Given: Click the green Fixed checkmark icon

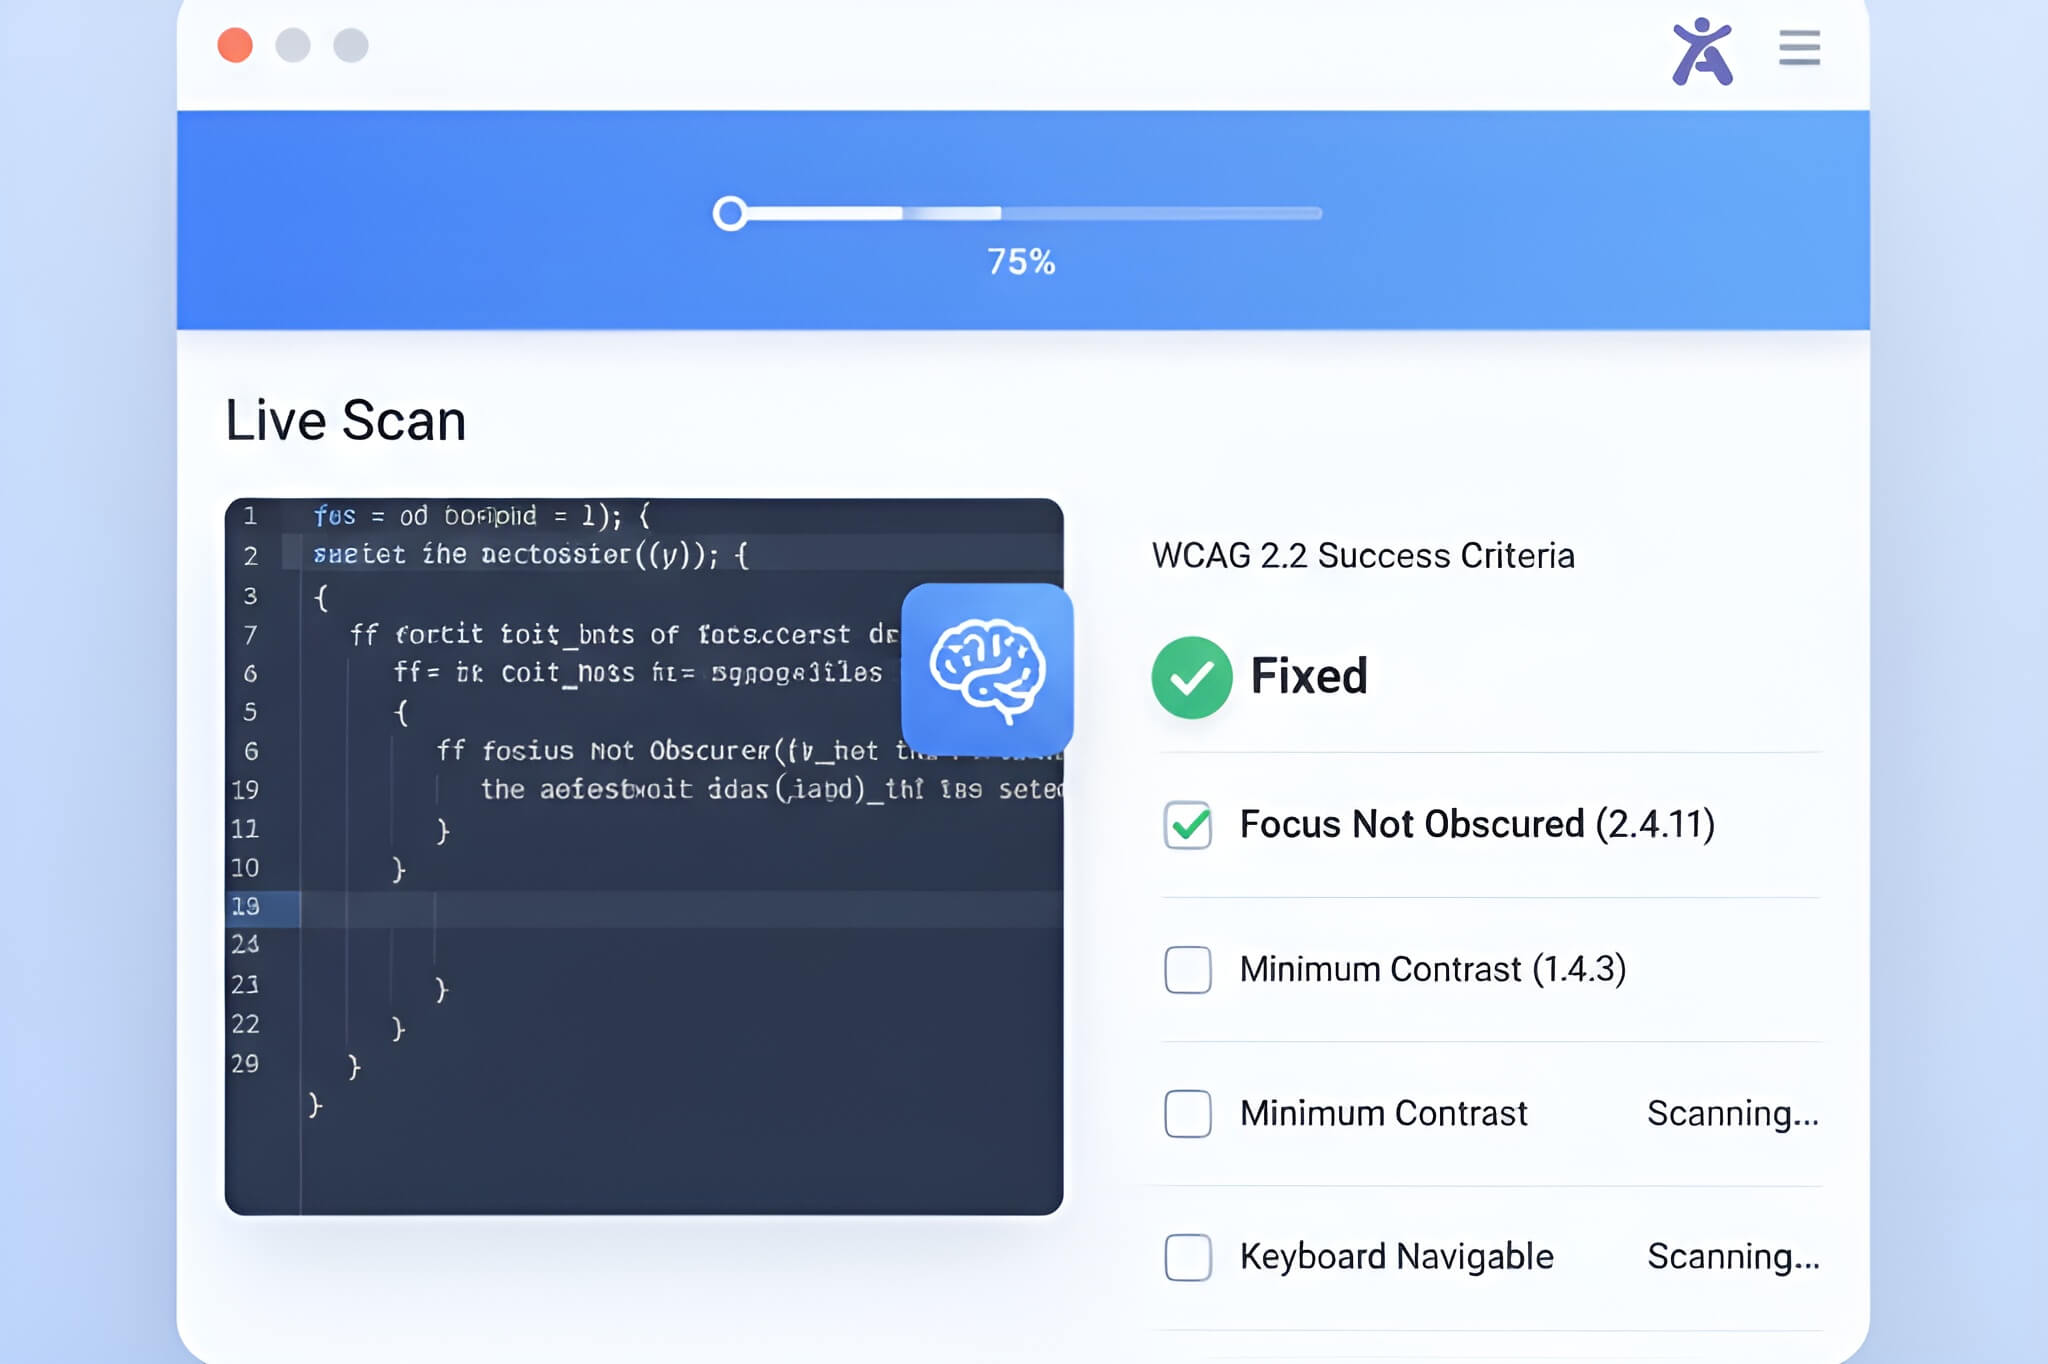Looking at the screenshot, I should pos(1190,676).
